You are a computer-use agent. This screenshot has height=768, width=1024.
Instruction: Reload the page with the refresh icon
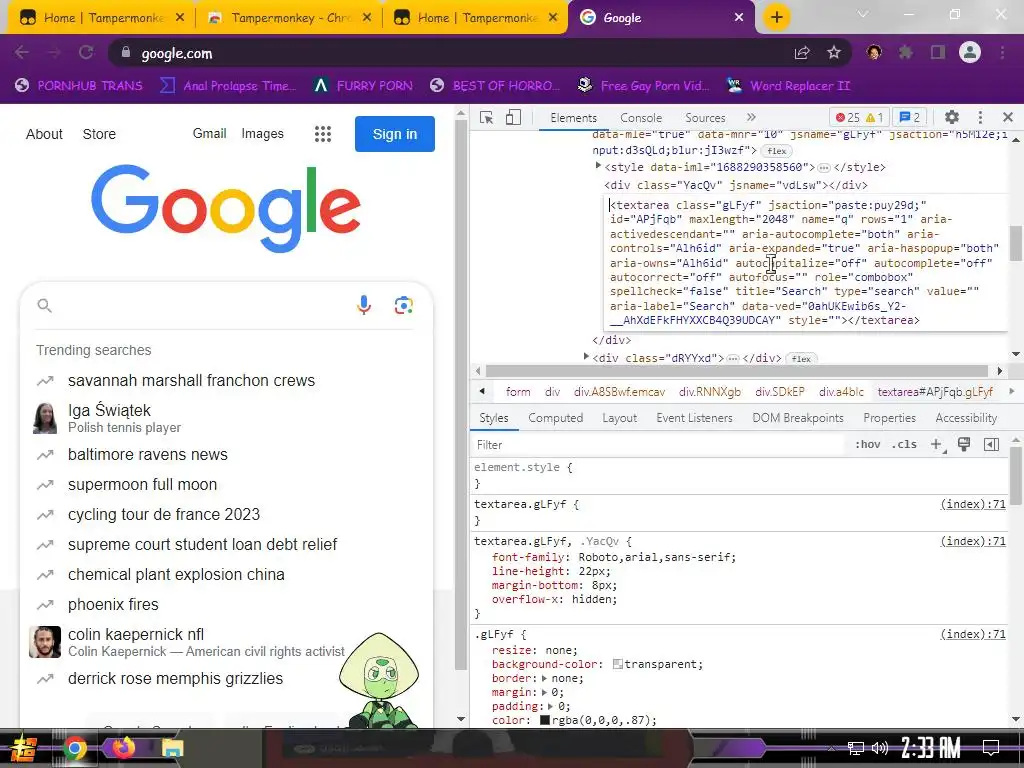point(86,52)
